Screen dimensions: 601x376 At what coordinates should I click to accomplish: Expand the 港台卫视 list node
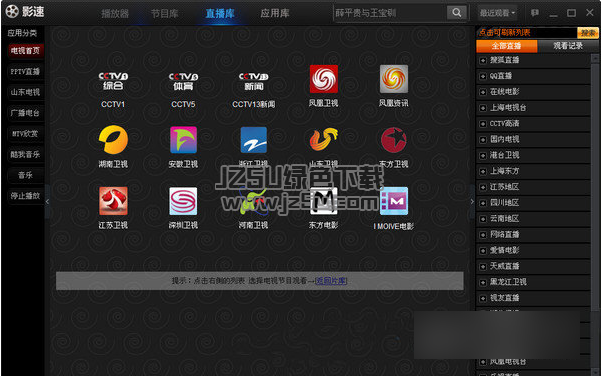[483, 156]
